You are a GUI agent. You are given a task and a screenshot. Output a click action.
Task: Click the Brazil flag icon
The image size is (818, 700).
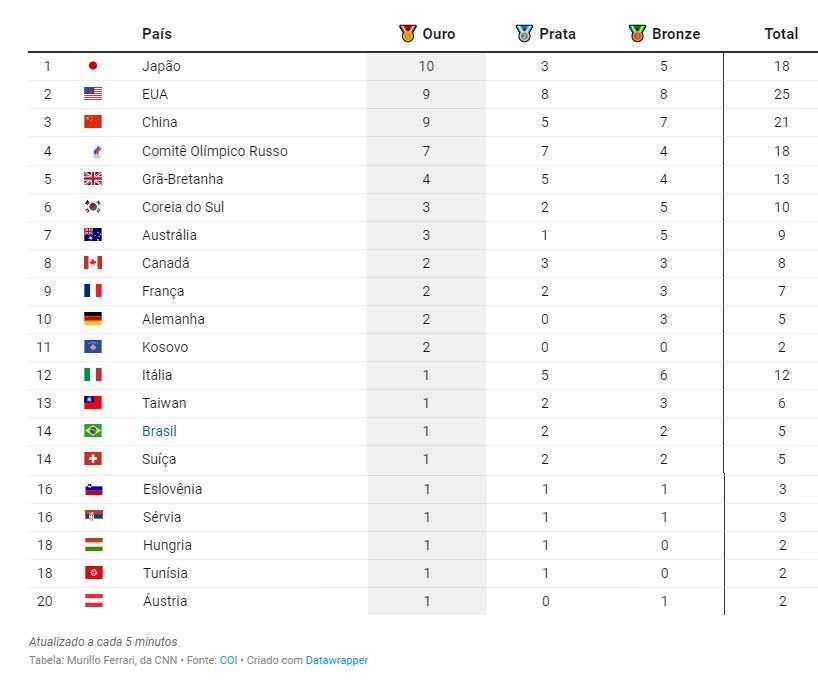pyautogui.click(x=93, y=431)
